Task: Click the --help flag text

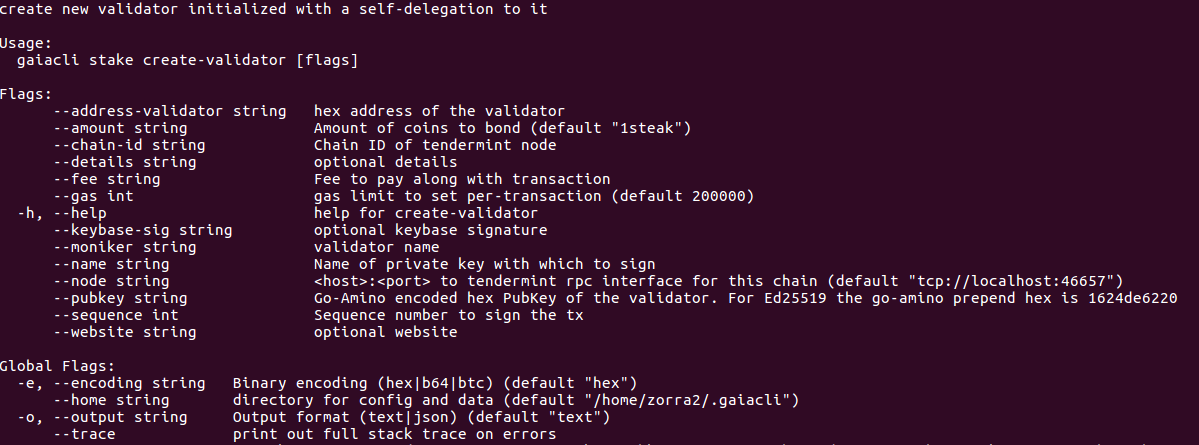Action: point(80,213)
